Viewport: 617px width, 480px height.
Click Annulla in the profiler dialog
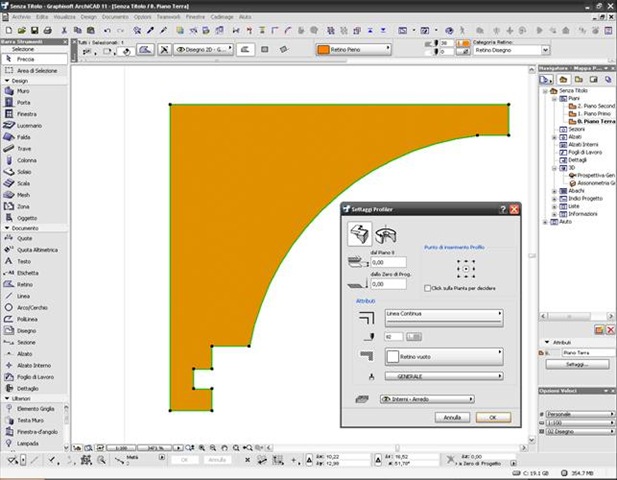(452, 417)
